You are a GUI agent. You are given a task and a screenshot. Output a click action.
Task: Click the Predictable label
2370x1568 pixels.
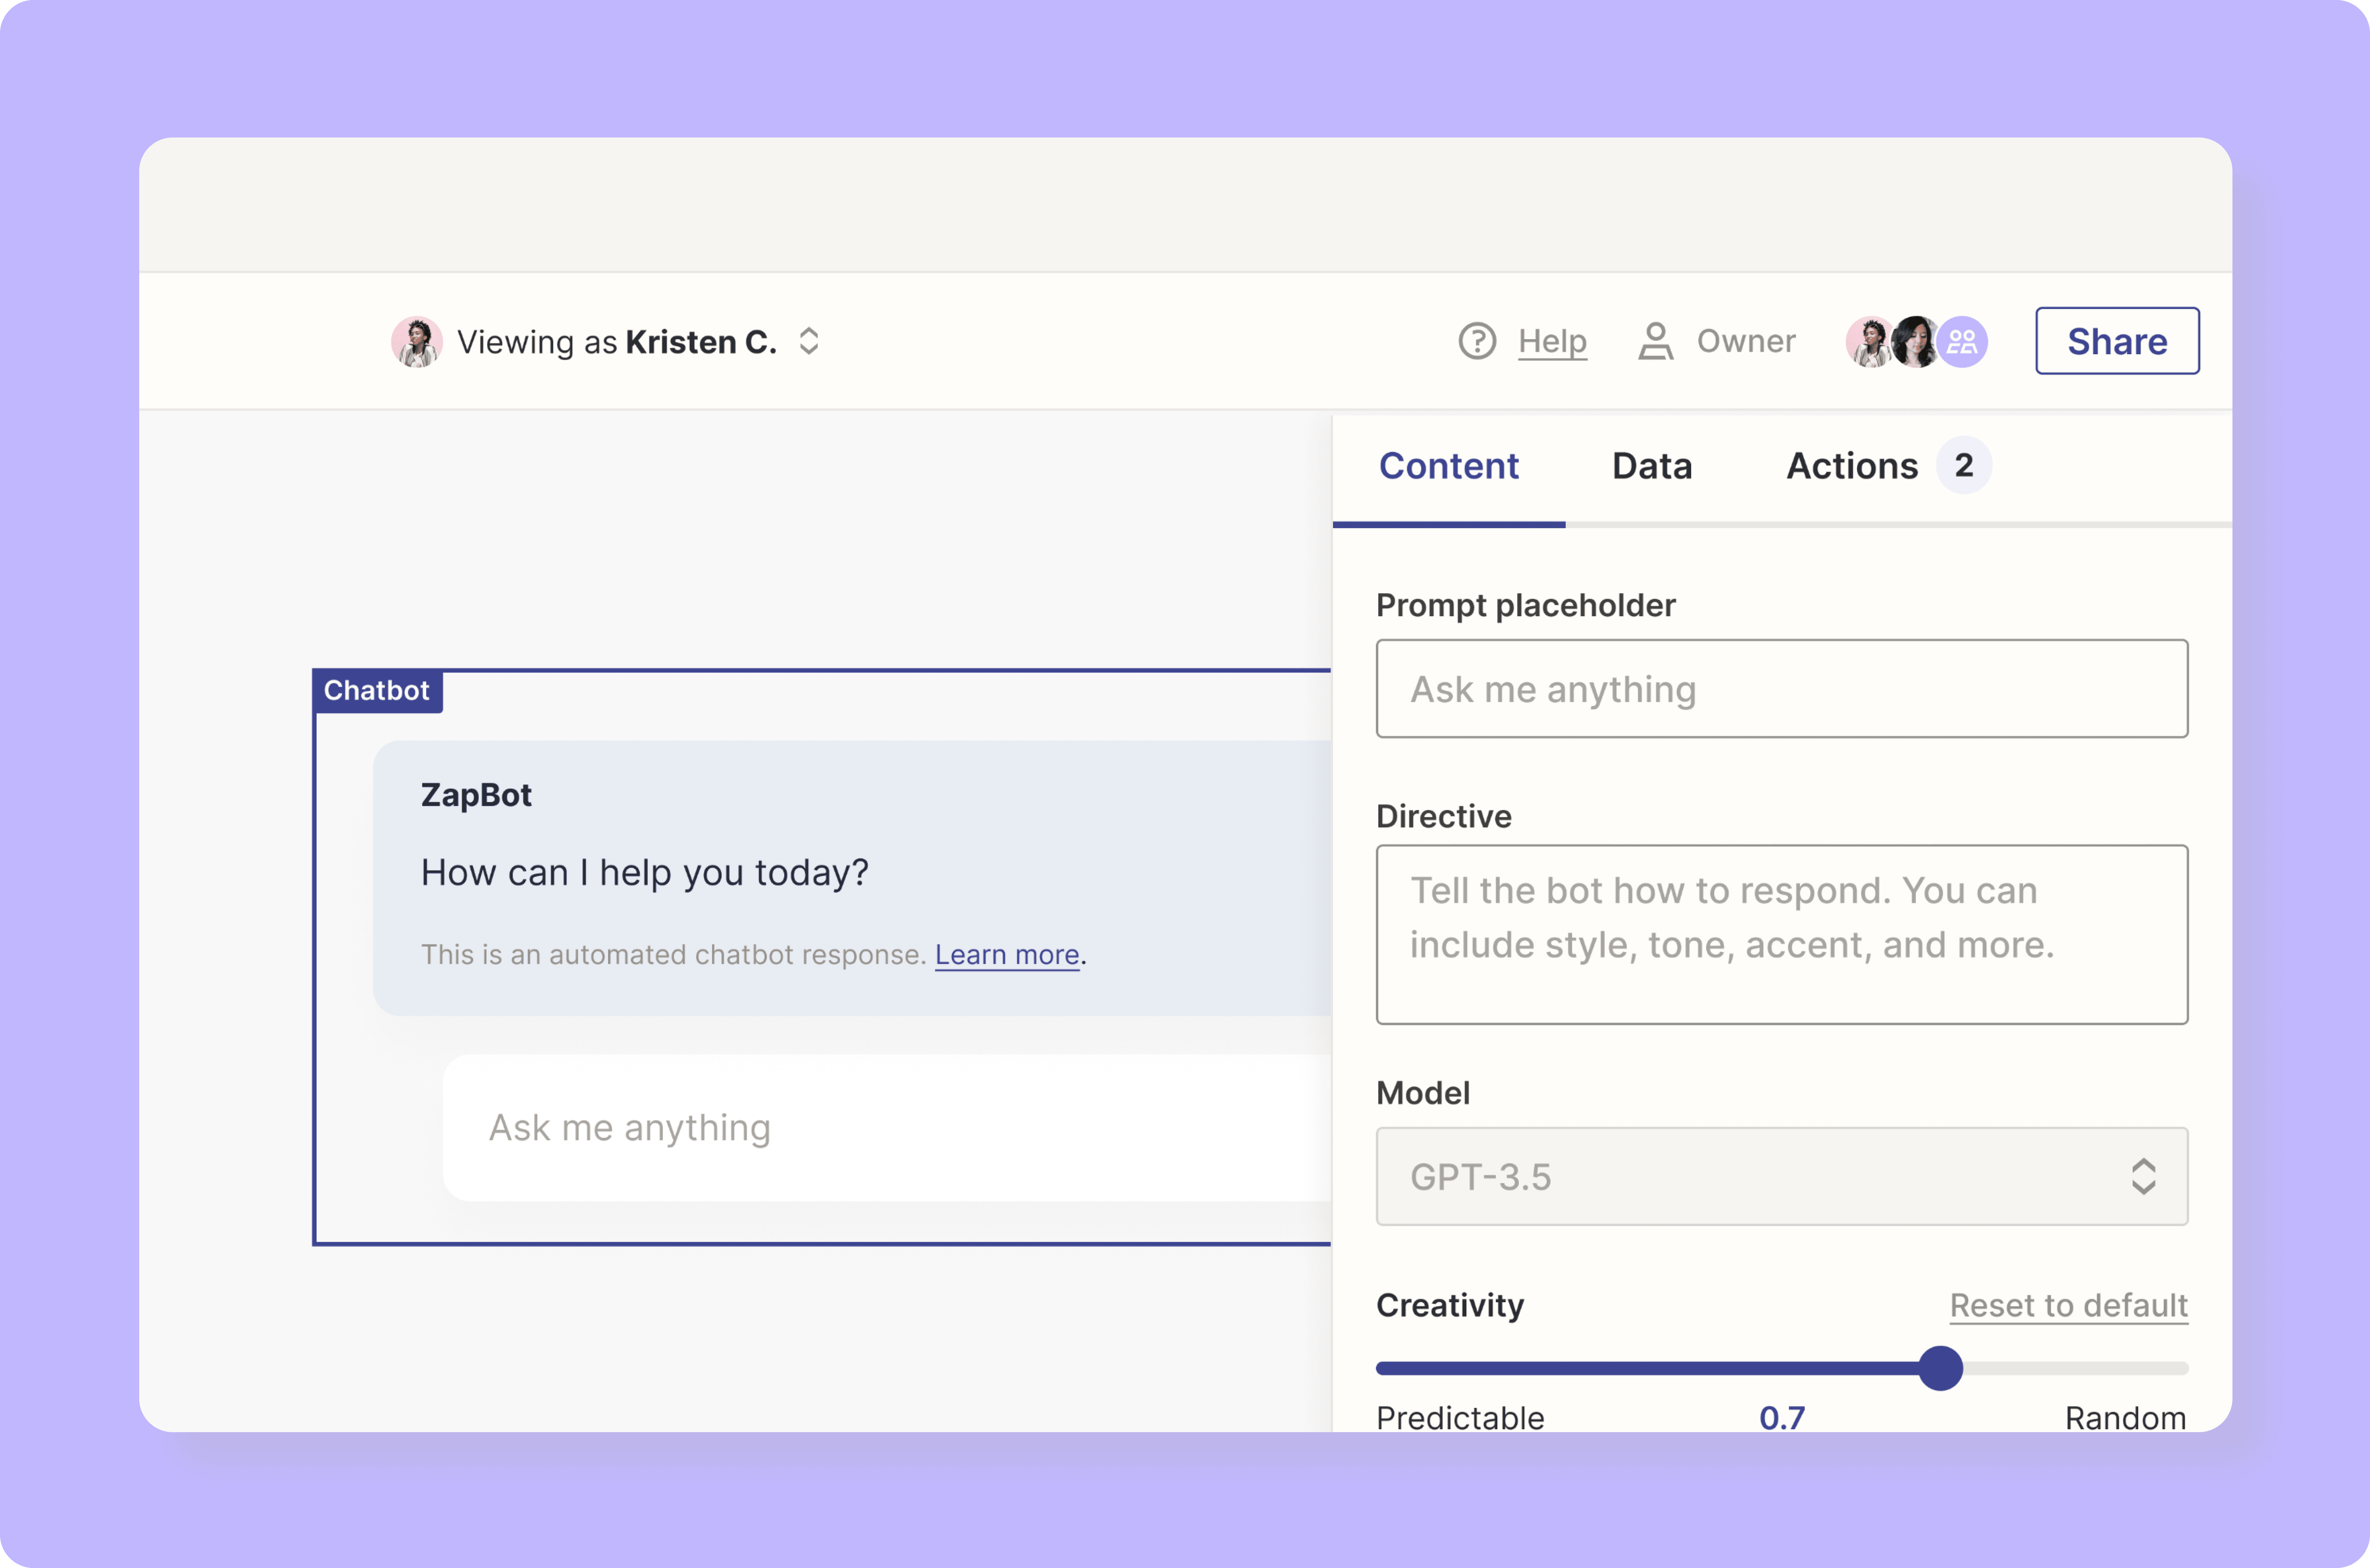(1460, 1417)
